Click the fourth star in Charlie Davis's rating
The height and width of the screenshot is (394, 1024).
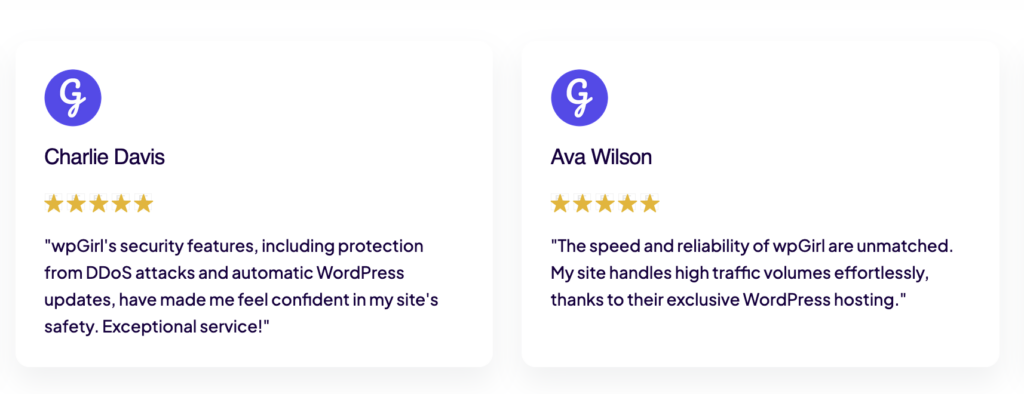pos(121,204)
